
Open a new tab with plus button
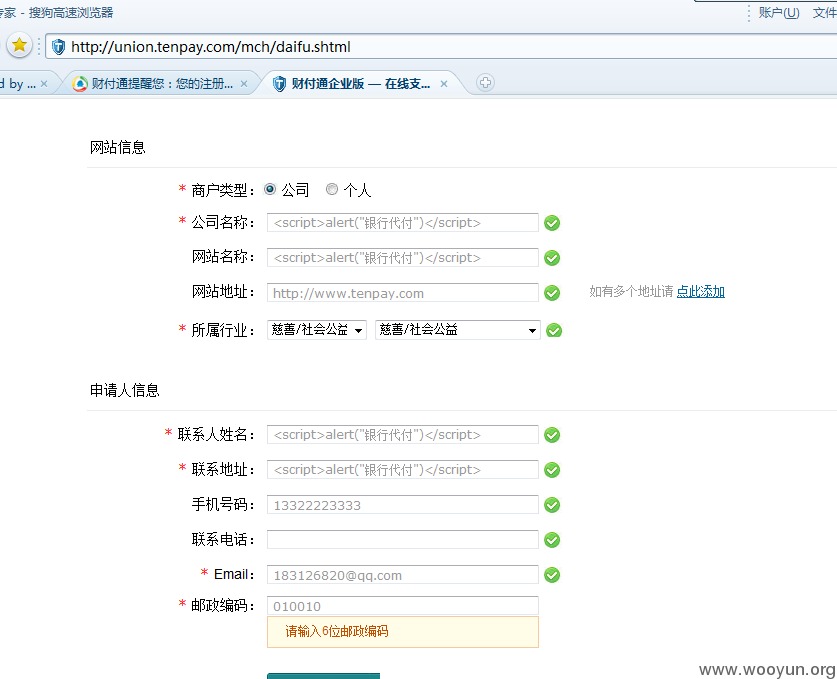(x=485, y=83)
